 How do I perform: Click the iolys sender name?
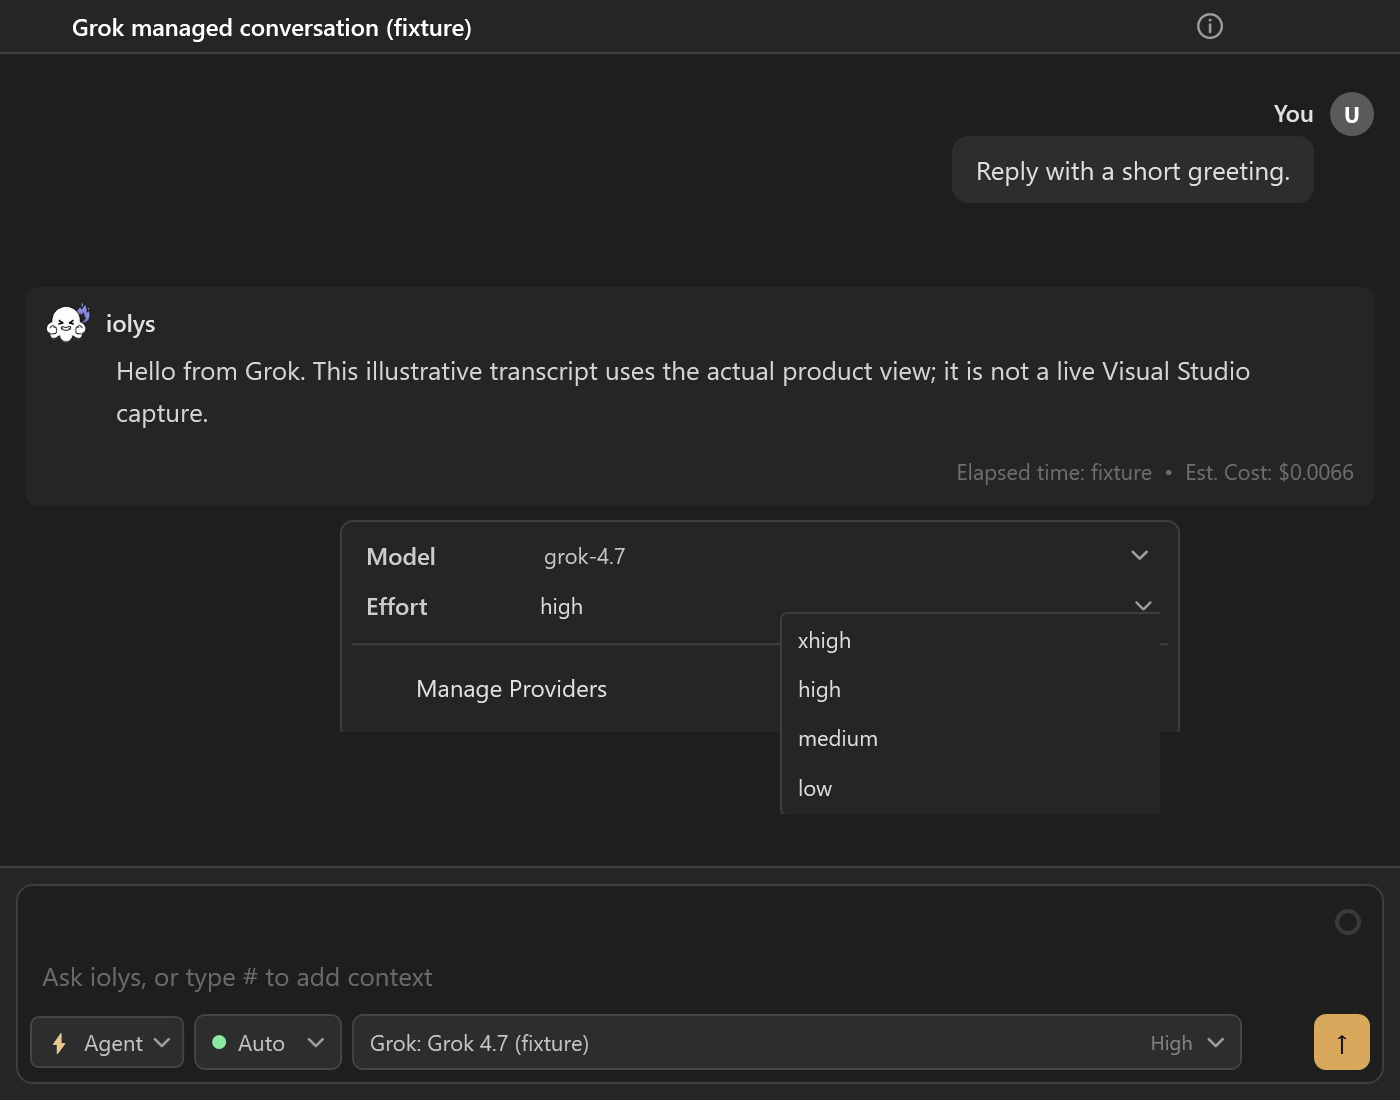tap(131, 324)
